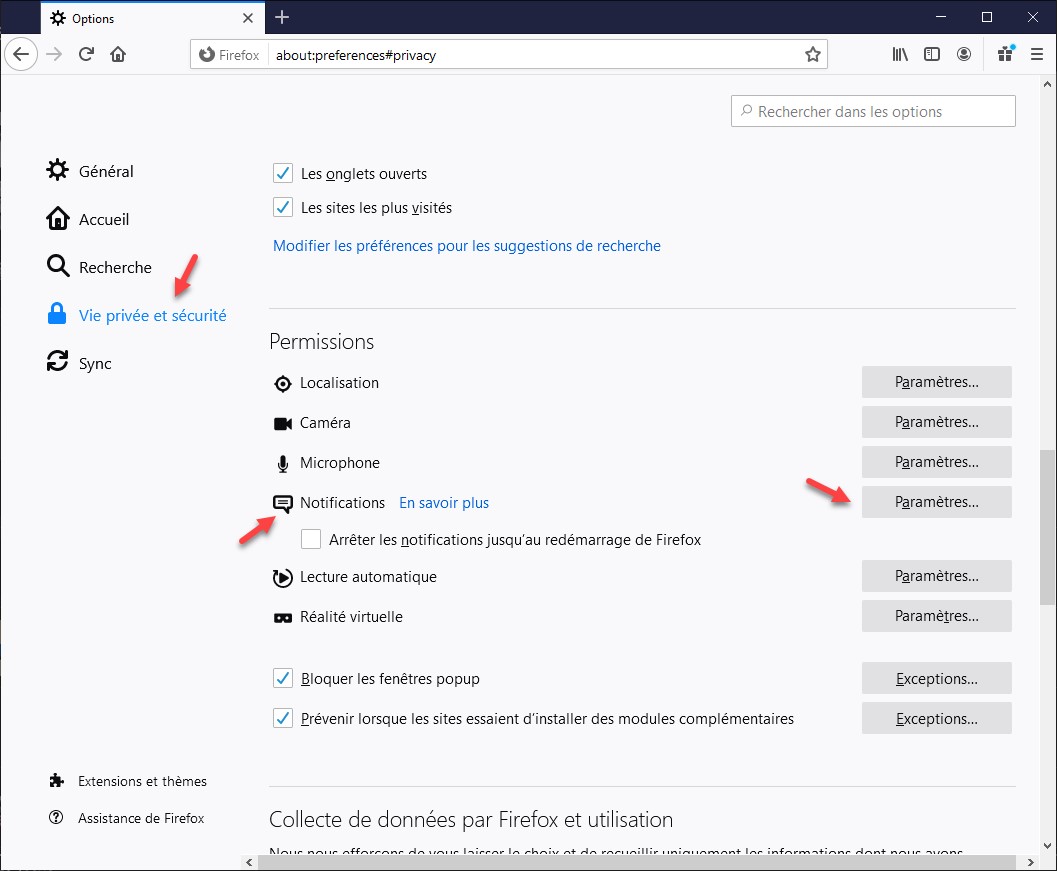This screenshot has width=1057, height=871.
Task: Open the Library icon in toolbar
Action: pyautogui.click(x=900, y=54)
